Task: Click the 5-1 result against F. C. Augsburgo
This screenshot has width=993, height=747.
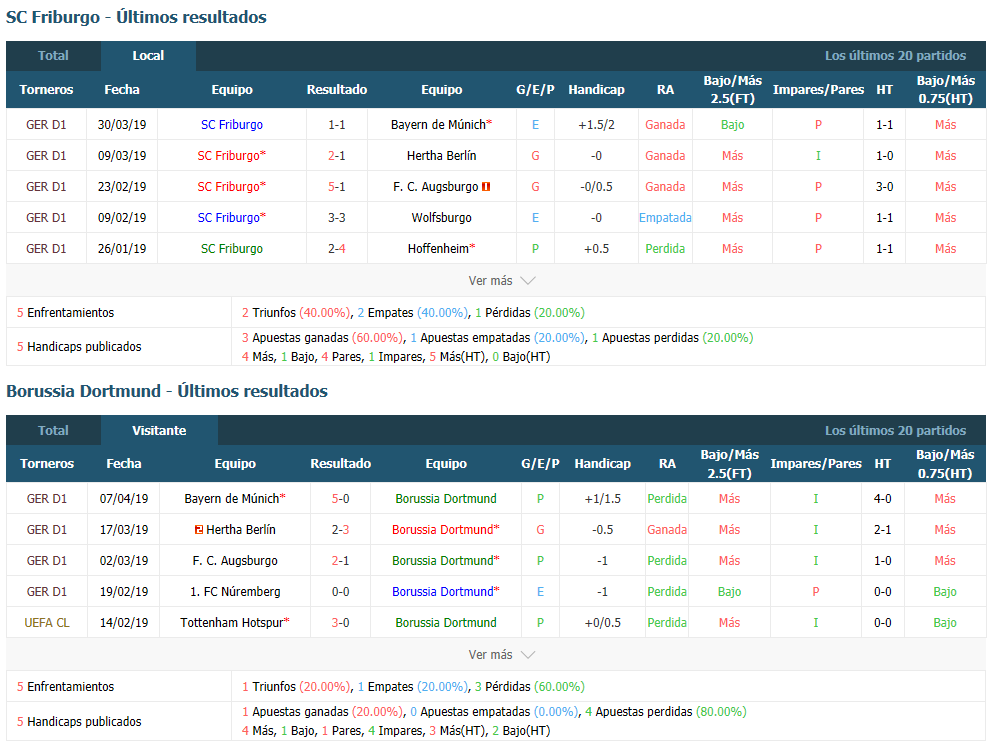Action: [x=337, y=187]
